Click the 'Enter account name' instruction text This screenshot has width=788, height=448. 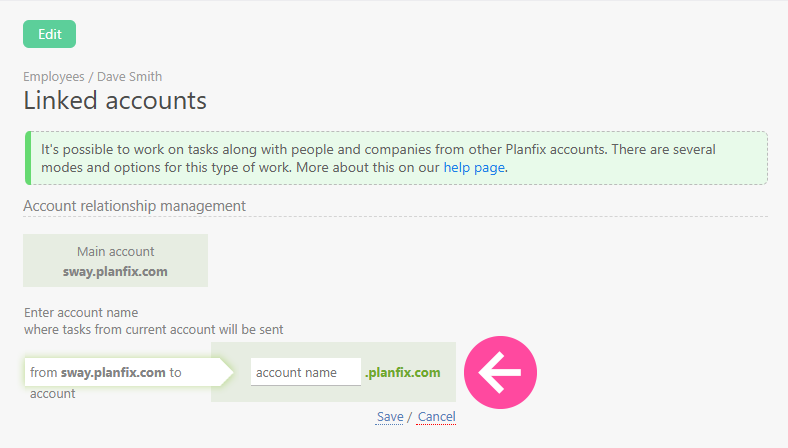(81, 312)
